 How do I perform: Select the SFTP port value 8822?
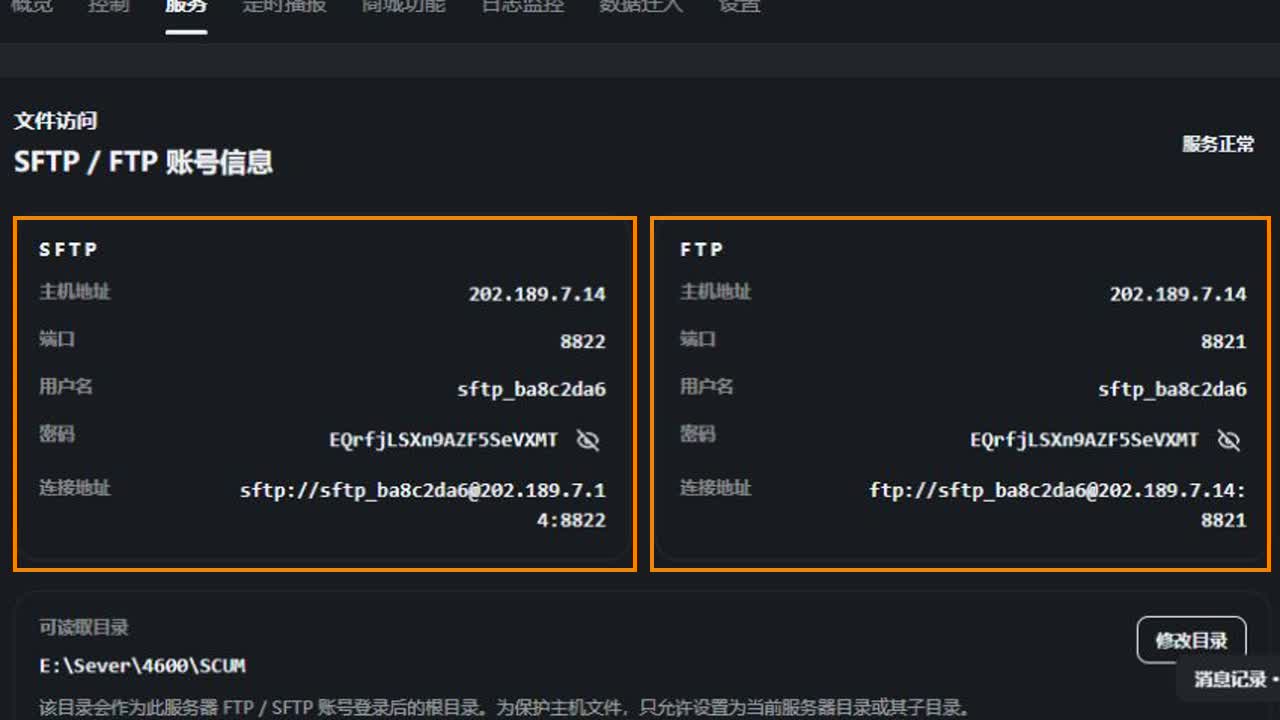(x=583, y=341)
